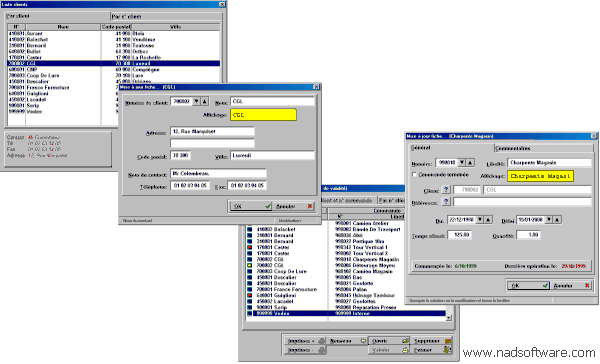Screen dimensions: 600x364
Task: Click the empty Référence input field
Action: pos(522,202)
